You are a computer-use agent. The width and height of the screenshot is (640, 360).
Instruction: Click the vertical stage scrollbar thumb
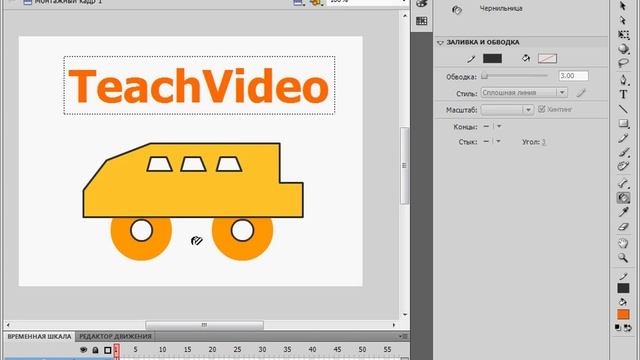pos(404,165)
